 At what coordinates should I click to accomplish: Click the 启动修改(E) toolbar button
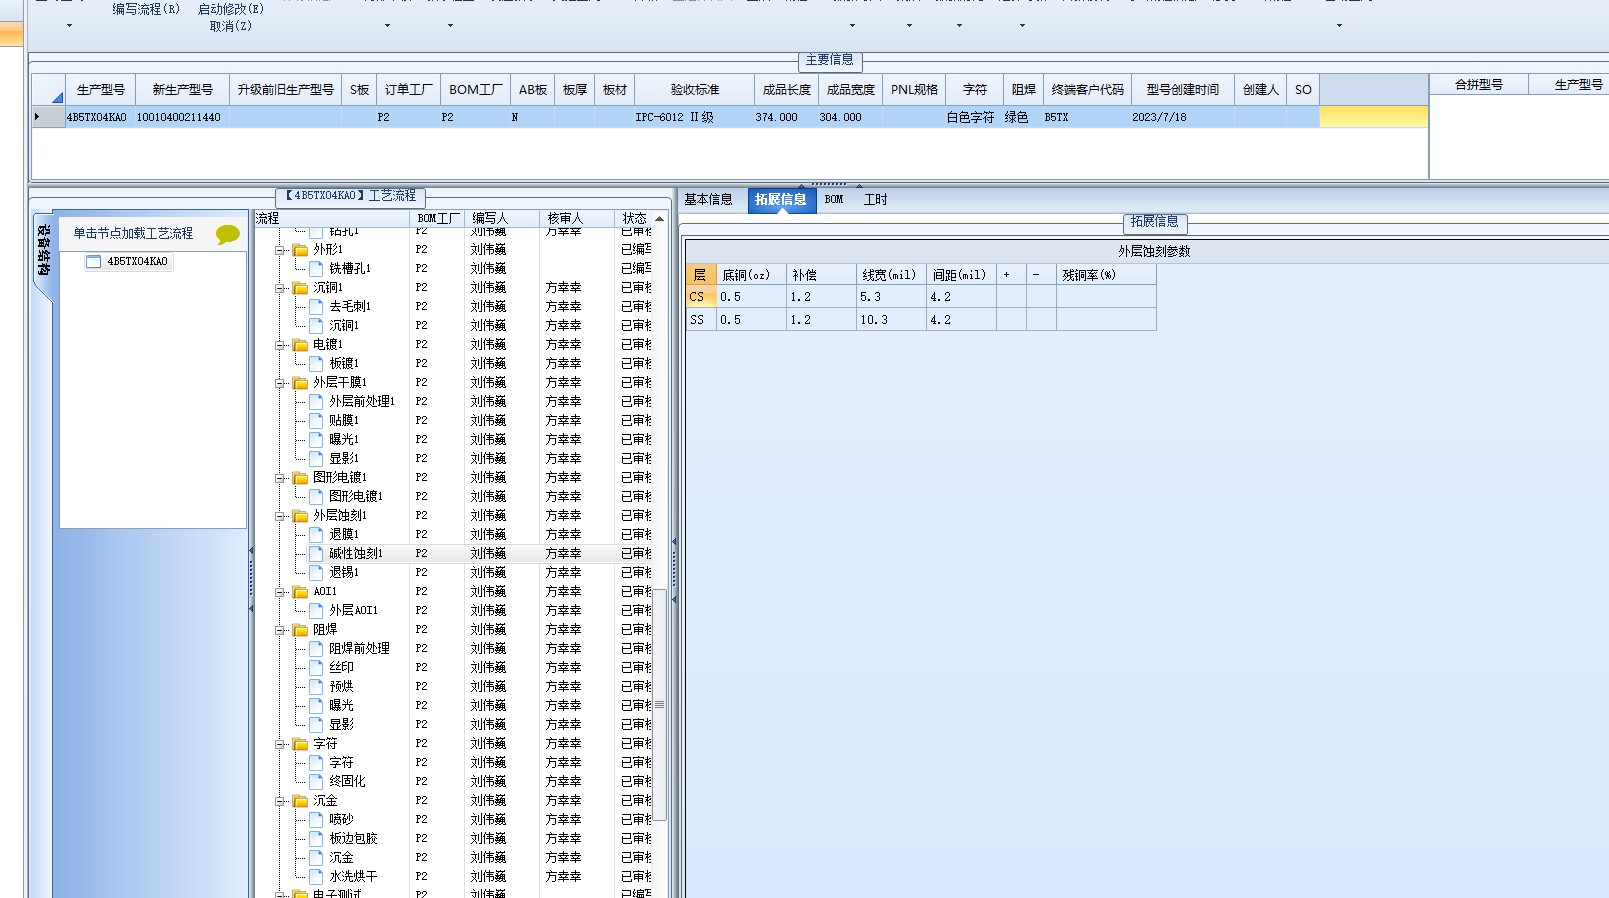(231, 9)
